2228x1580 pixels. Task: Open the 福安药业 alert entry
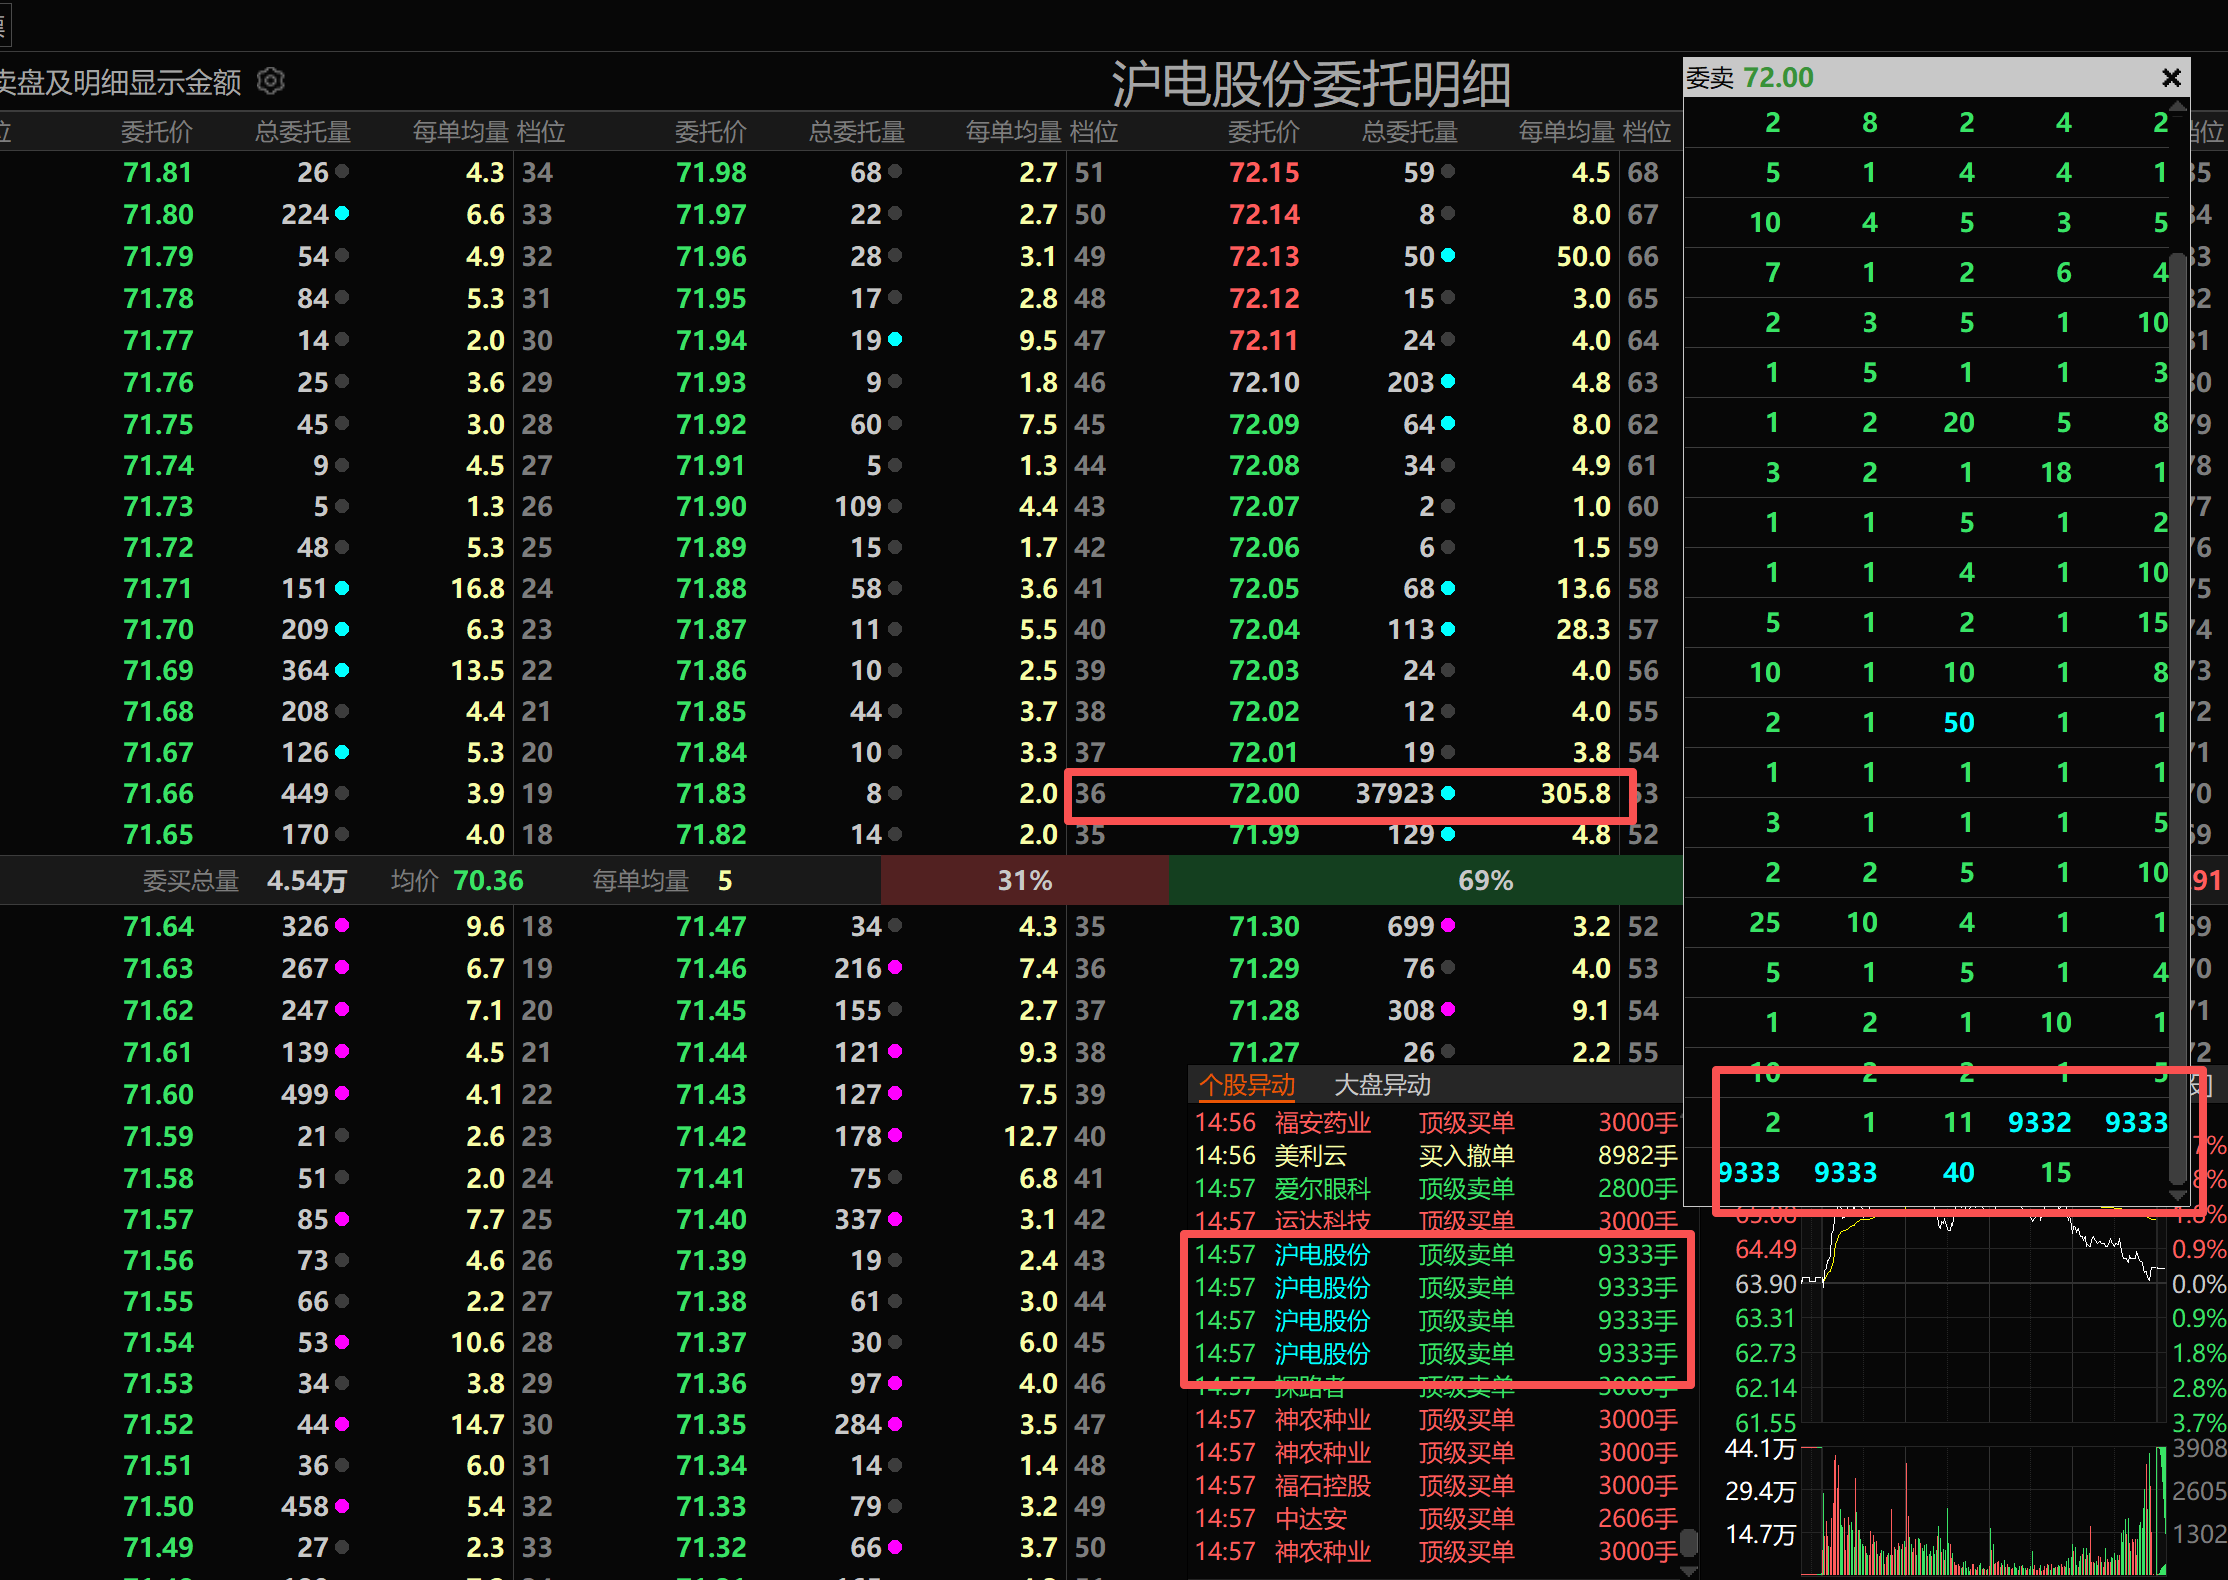coord(1322,1123)
